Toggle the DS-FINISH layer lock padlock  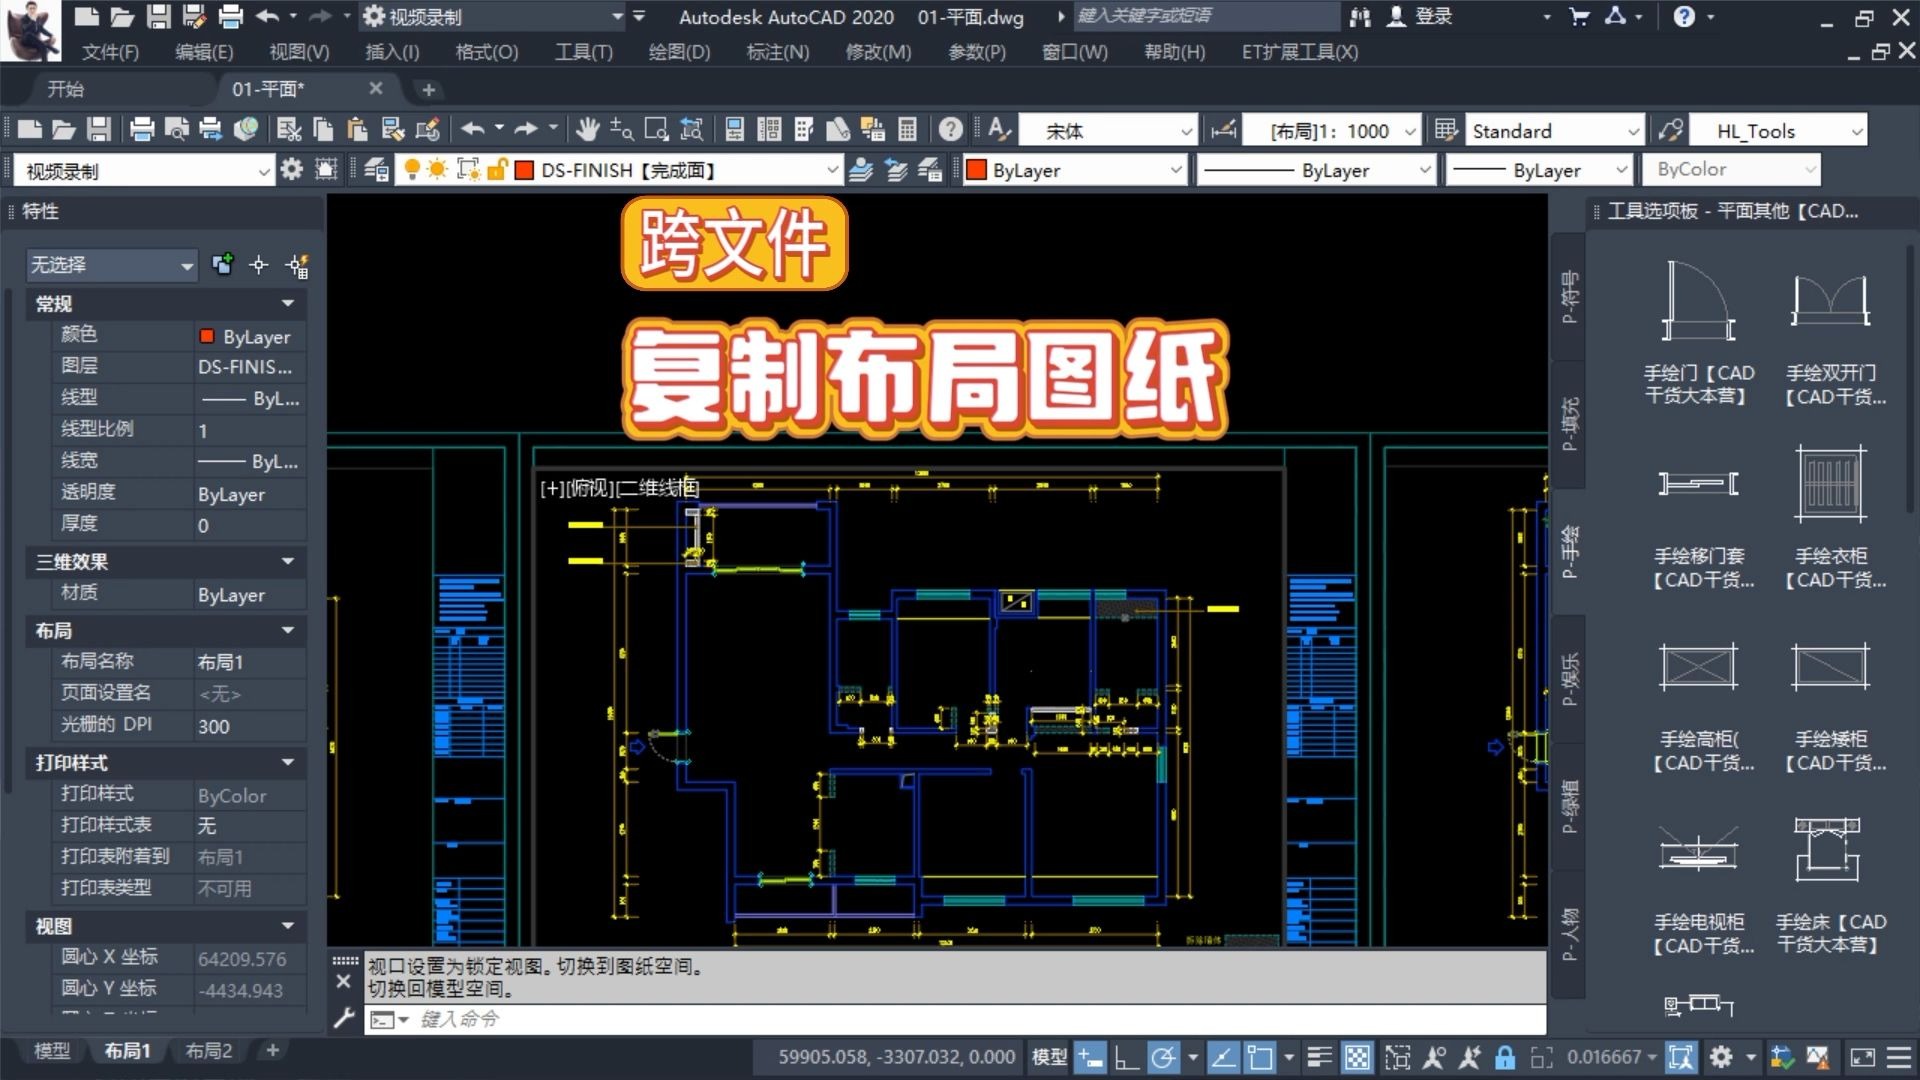pos(495,169)
